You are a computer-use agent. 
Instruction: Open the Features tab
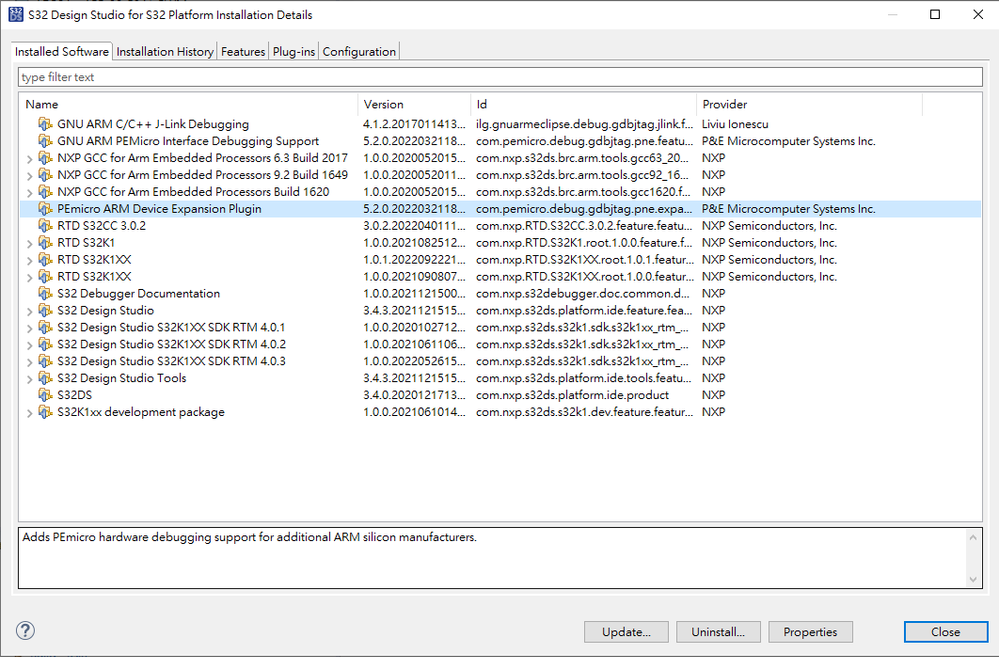(243, 52)
